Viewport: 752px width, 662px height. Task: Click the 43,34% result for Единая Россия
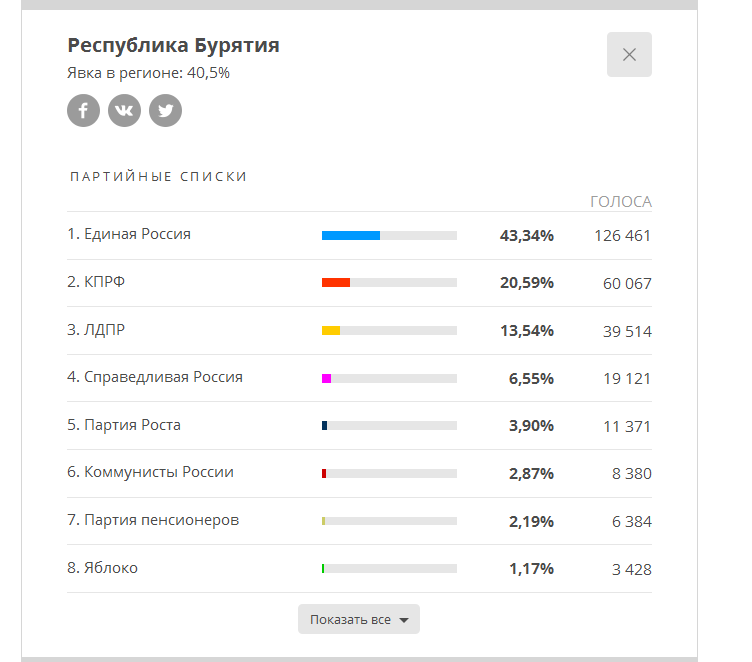tap(527, 236)
